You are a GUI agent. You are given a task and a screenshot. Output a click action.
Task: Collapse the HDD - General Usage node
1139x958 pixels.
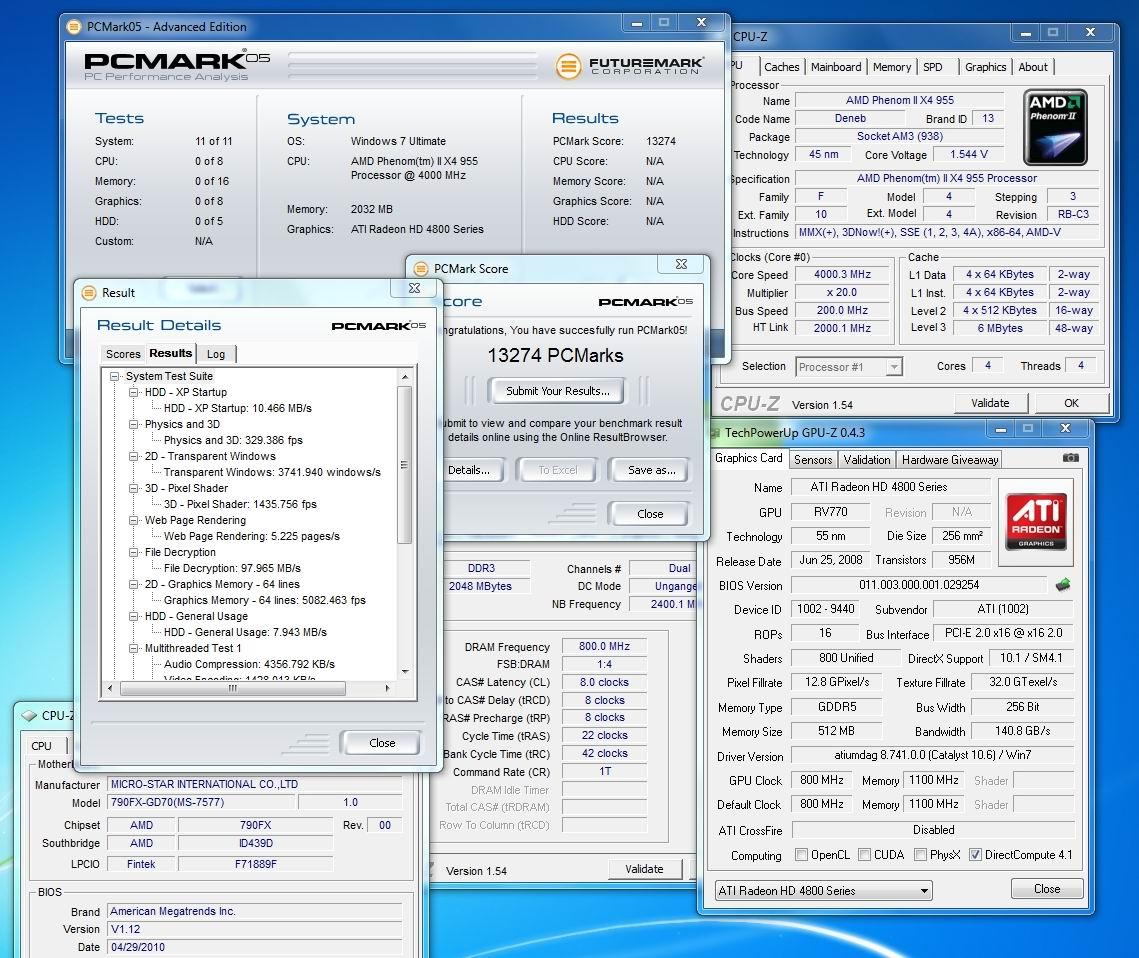(134, 616)
